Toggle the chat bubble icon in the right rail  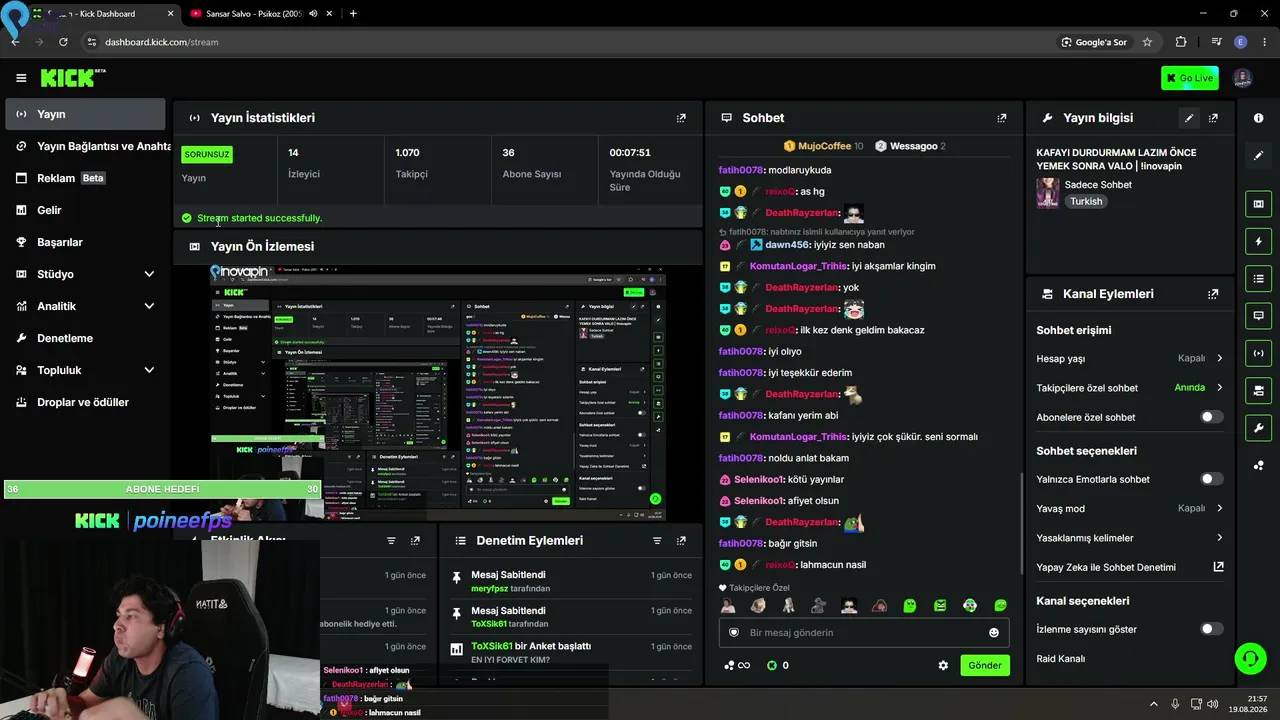[1258, 316]
